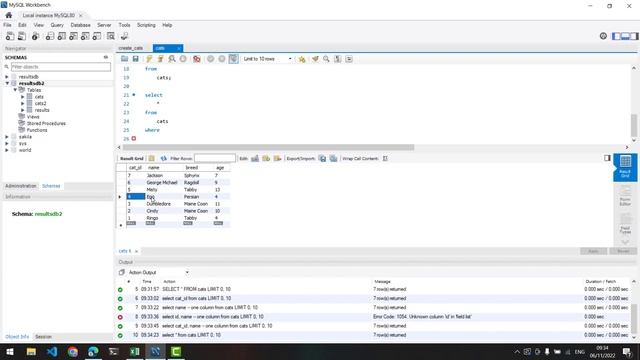Screen dimensions: 640x360
Task: Click the Revert button
Action: tap(623, 251)
